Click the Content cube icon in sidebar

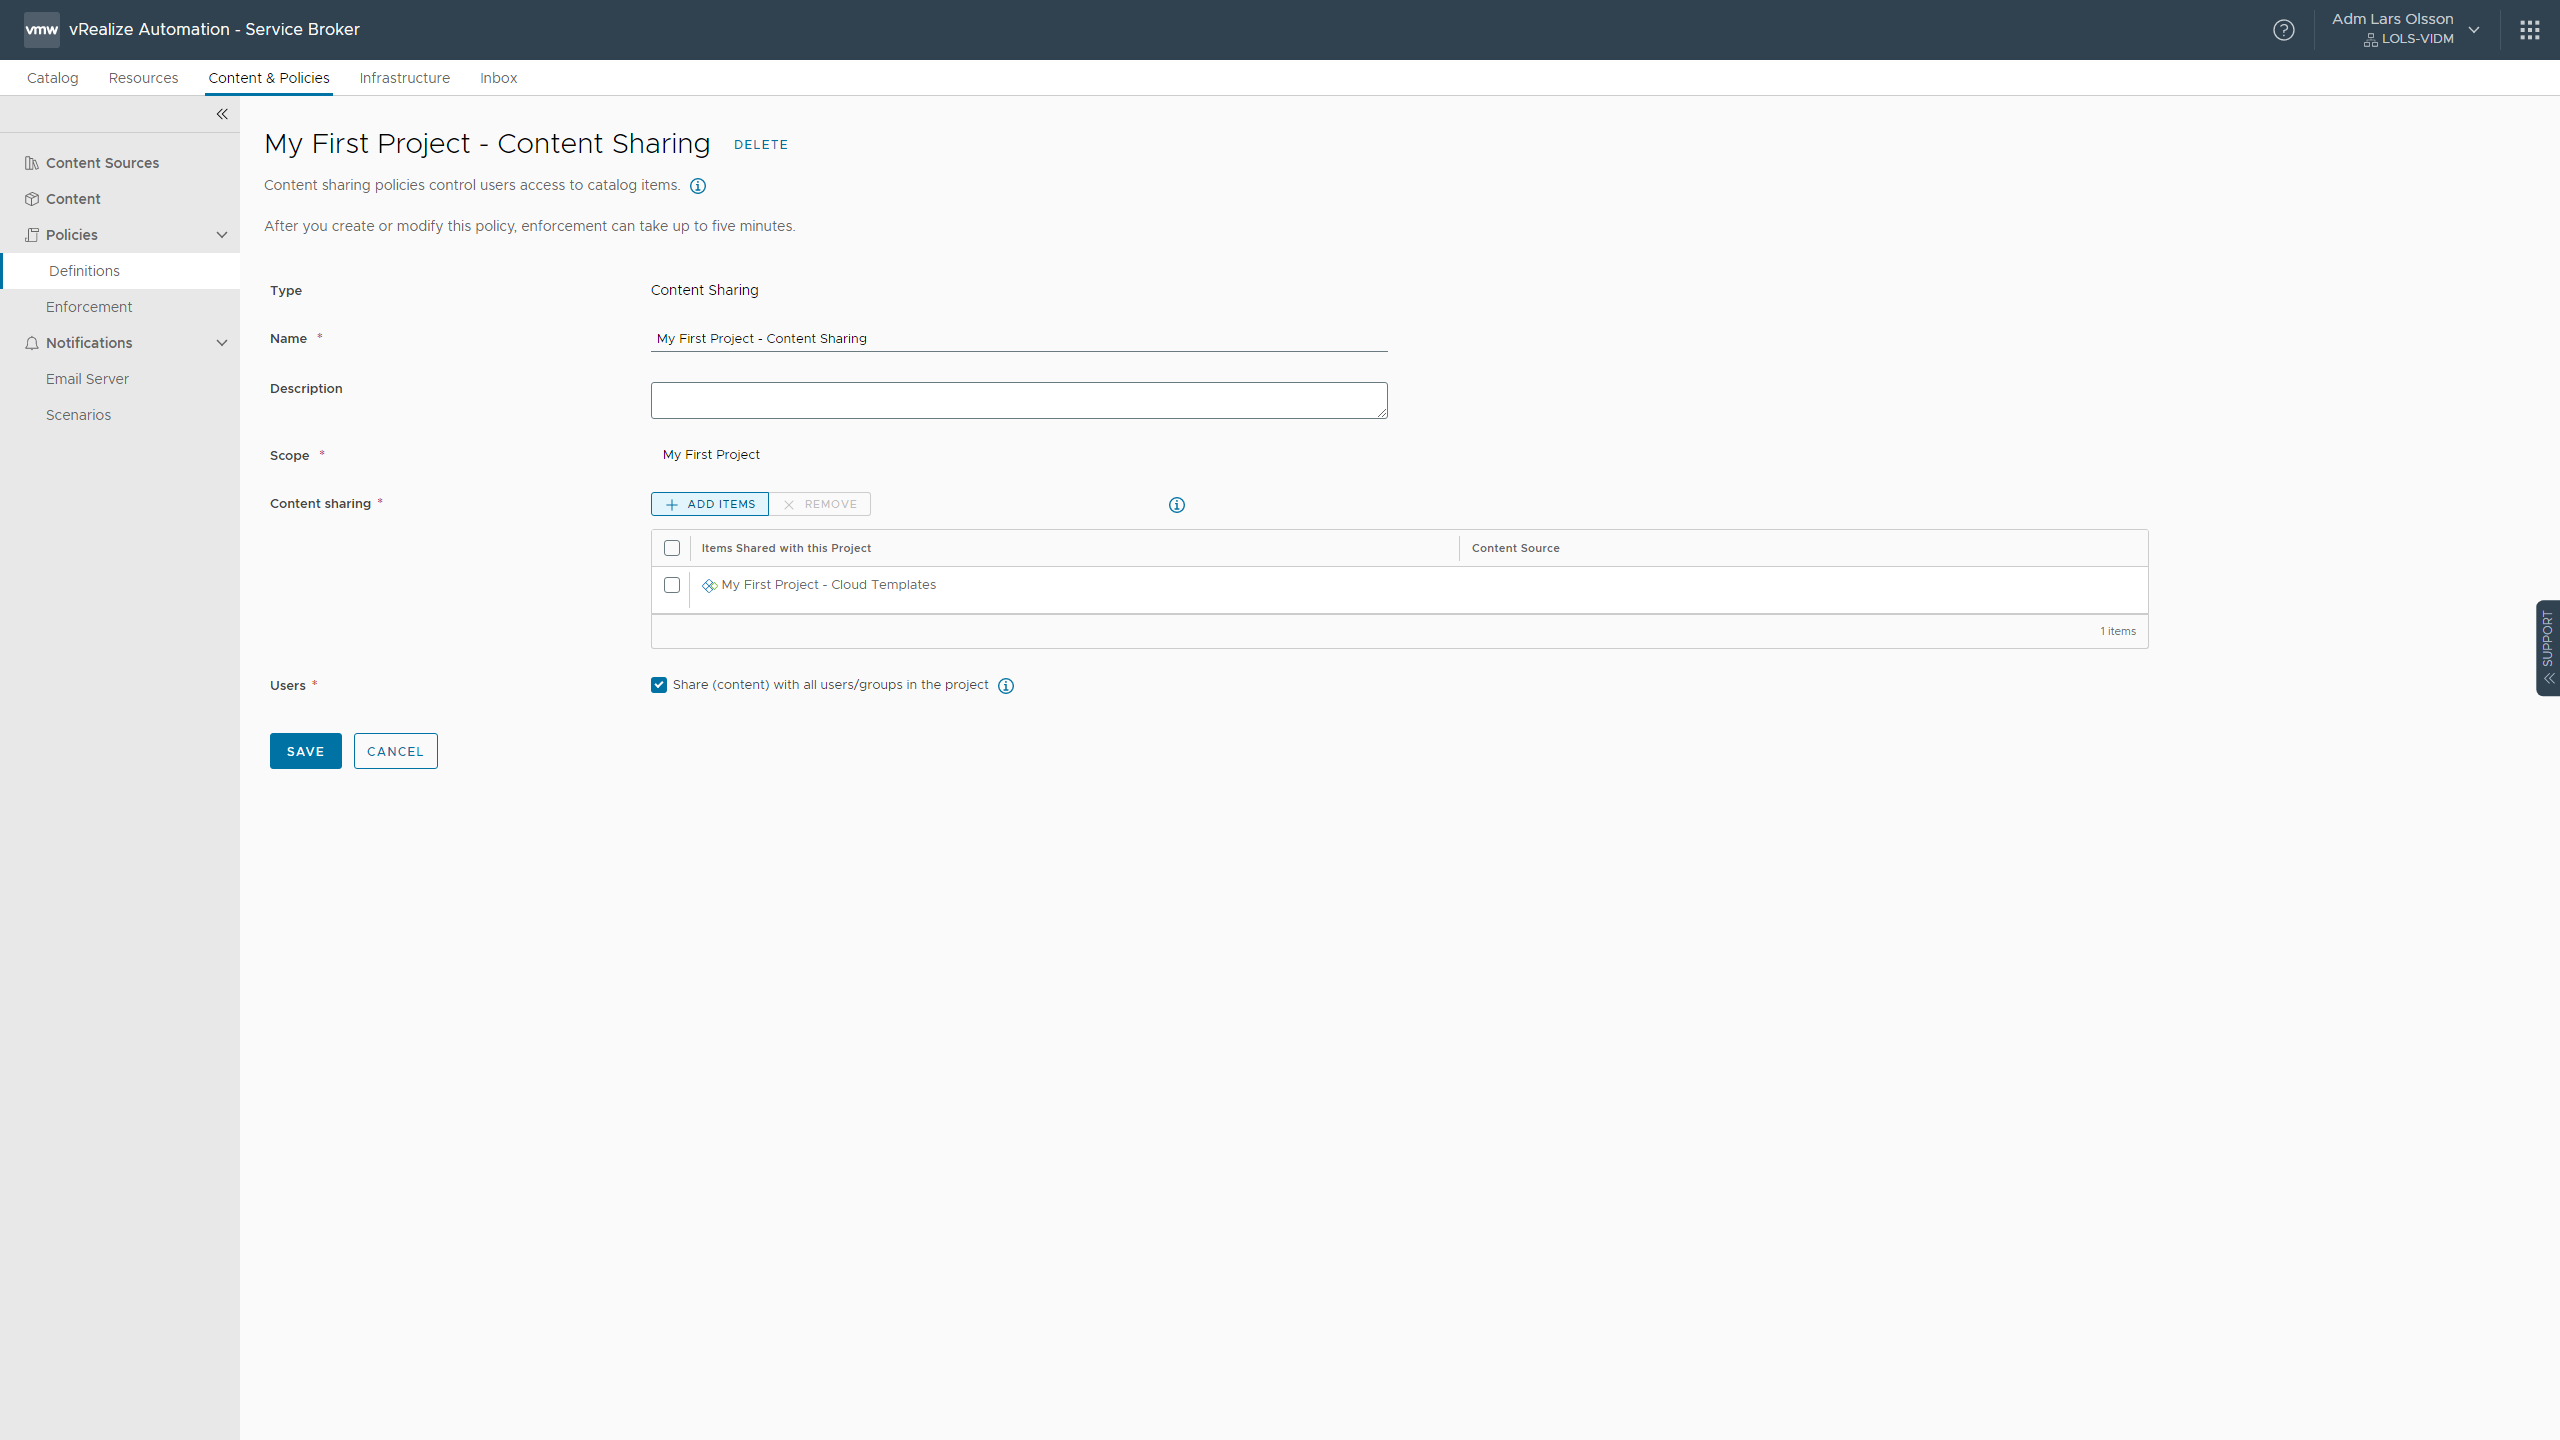point(32,199)
